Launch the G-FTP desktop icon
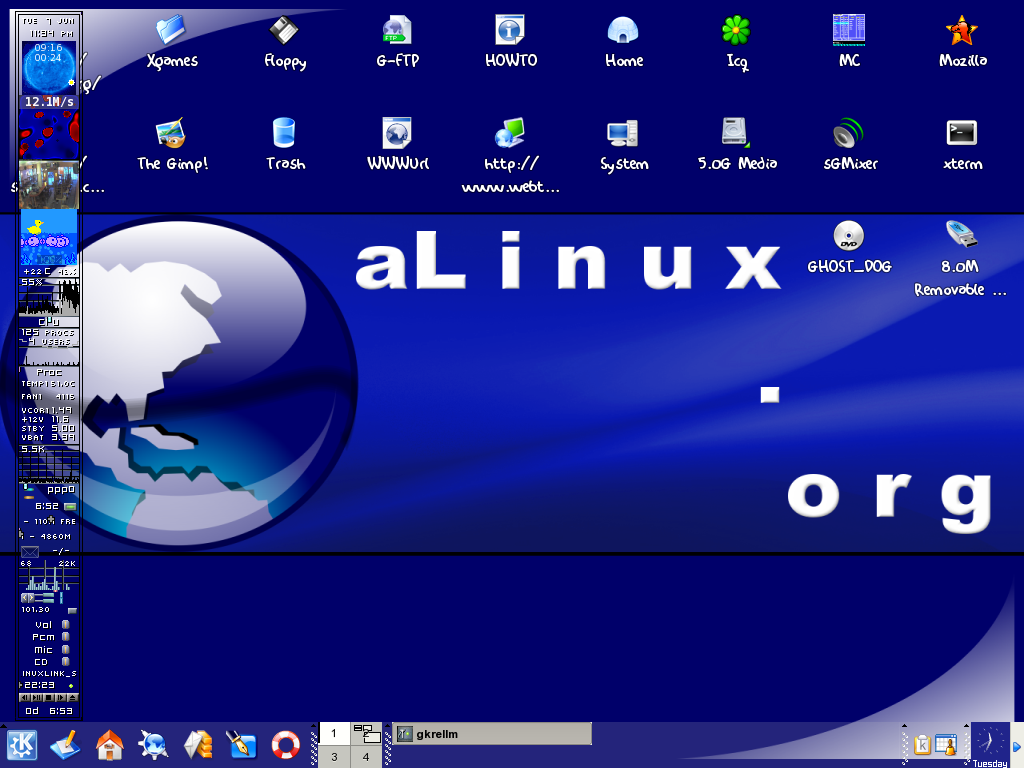 397,31
